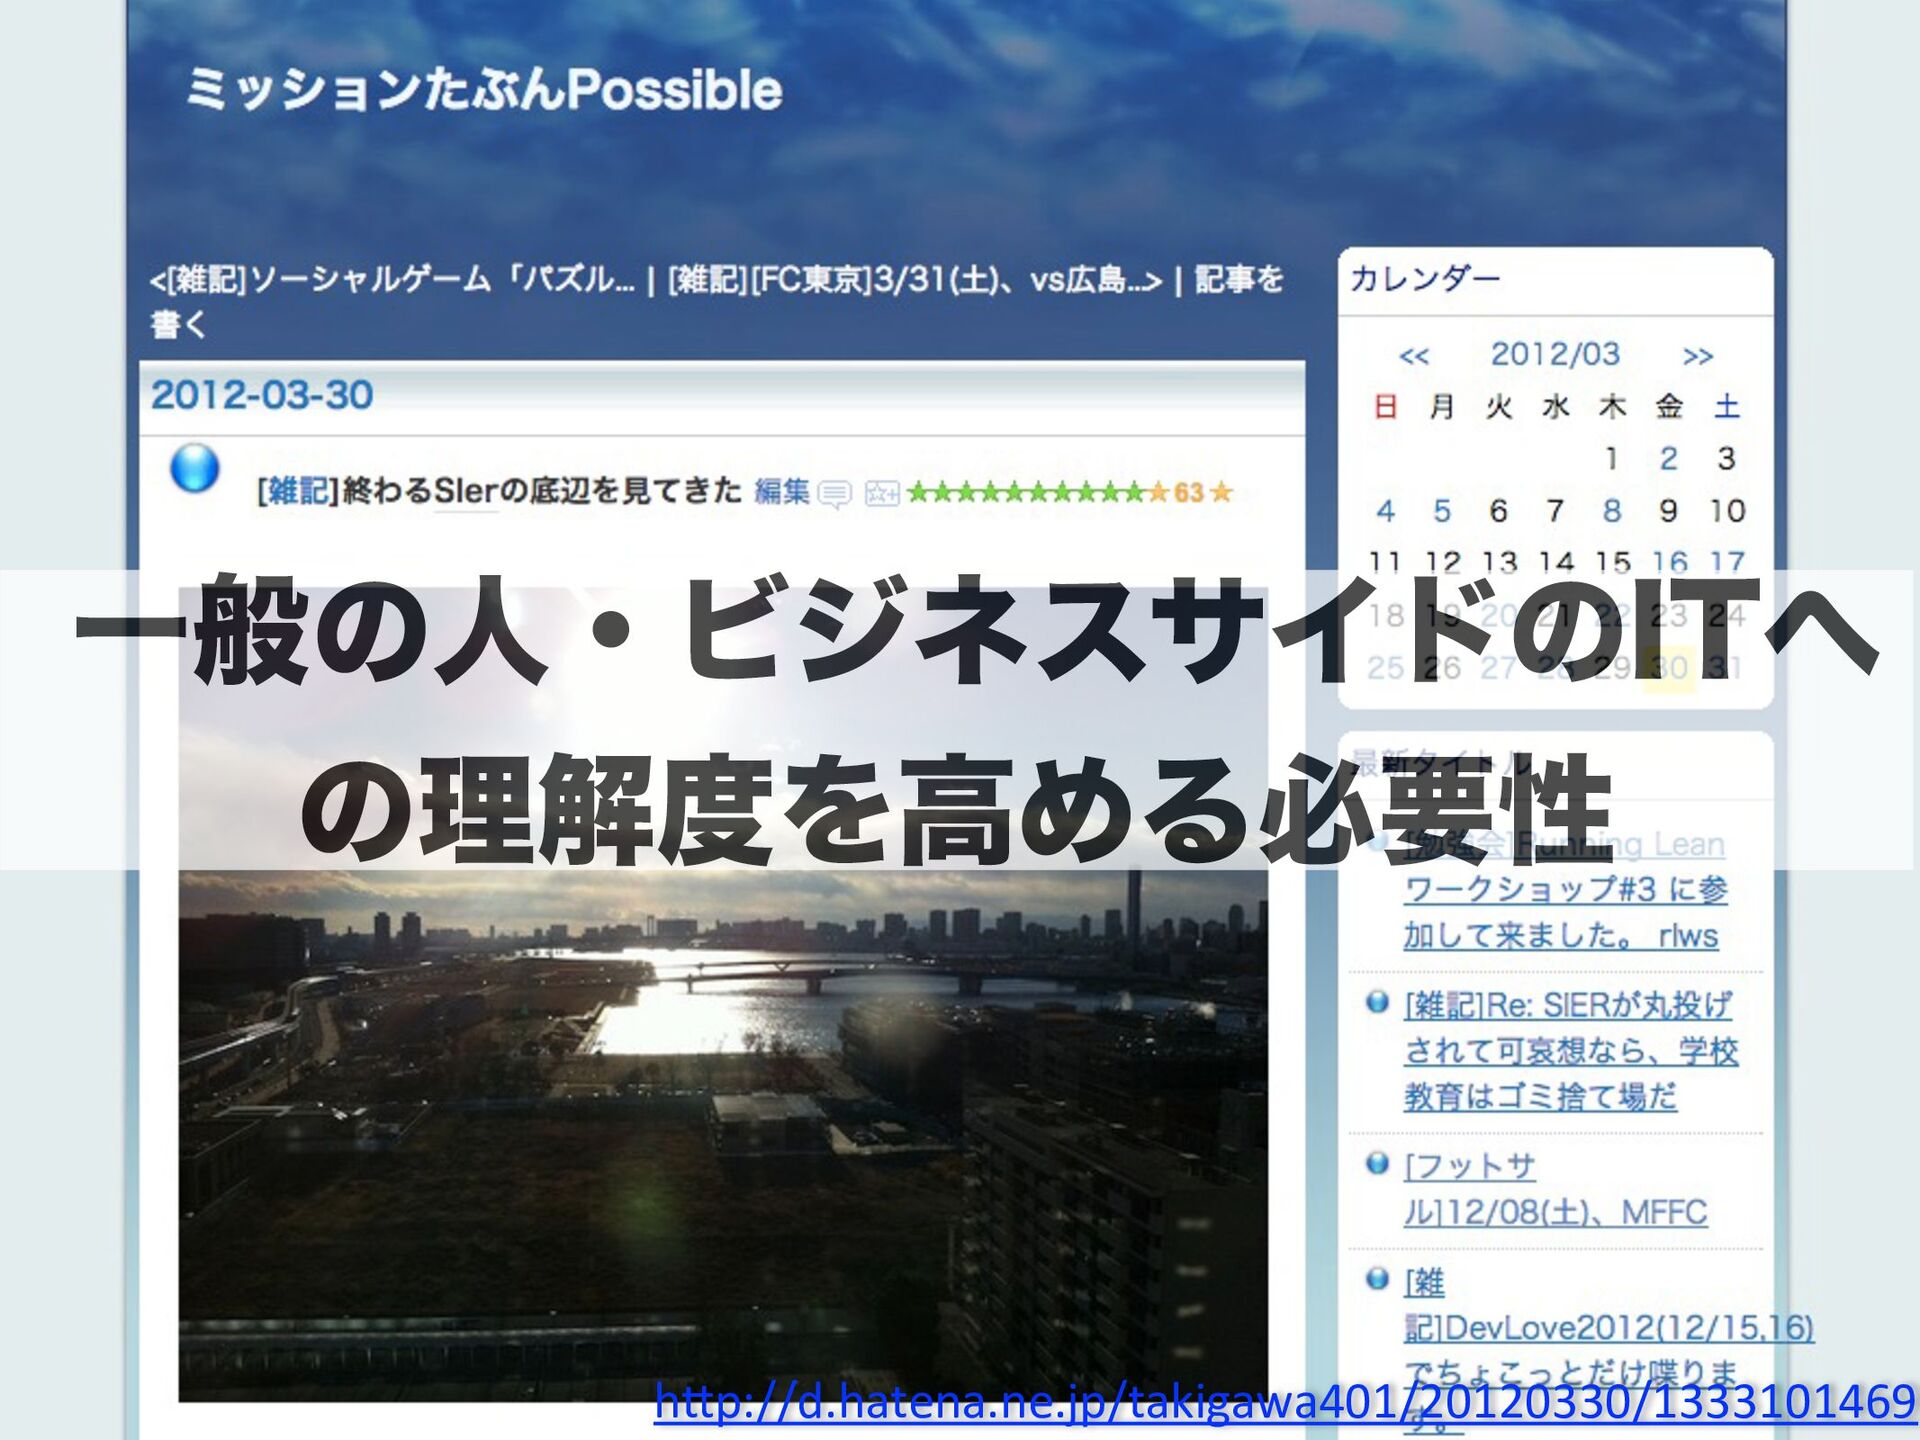Open the ミッションたぶんPossible blog title
The height and width of the screenshot is (1440, 1920).
click(x=484, y=90)
